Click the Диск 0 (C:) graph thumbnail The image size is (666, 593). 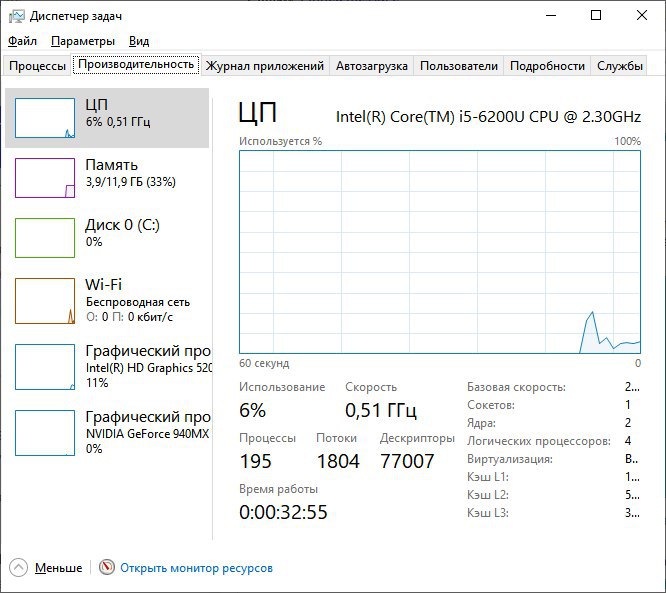pos(45,238)
